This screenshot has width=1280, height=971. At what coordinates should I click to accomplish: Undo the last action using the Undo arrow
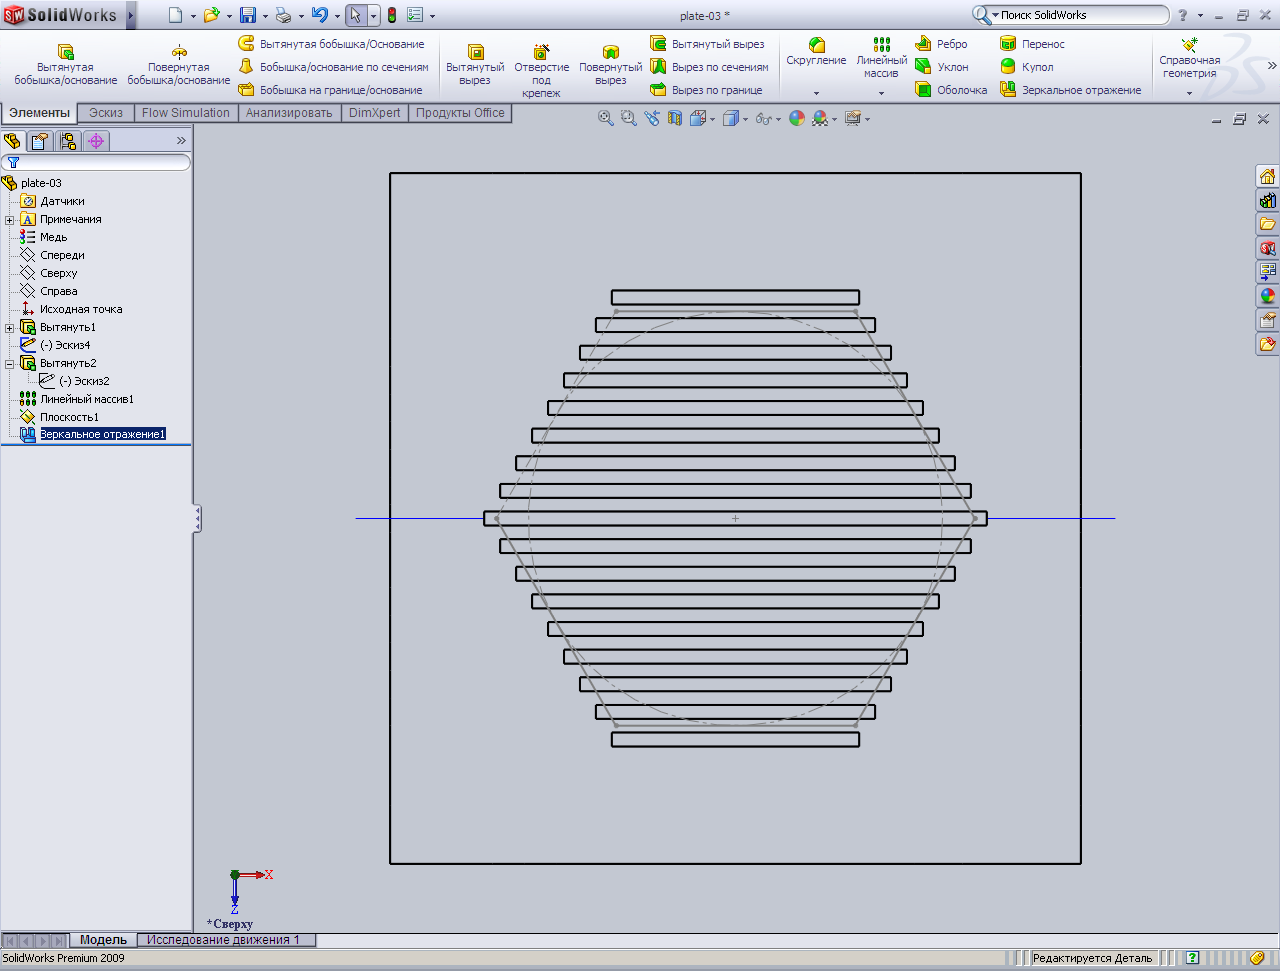(x=320, y=15)
